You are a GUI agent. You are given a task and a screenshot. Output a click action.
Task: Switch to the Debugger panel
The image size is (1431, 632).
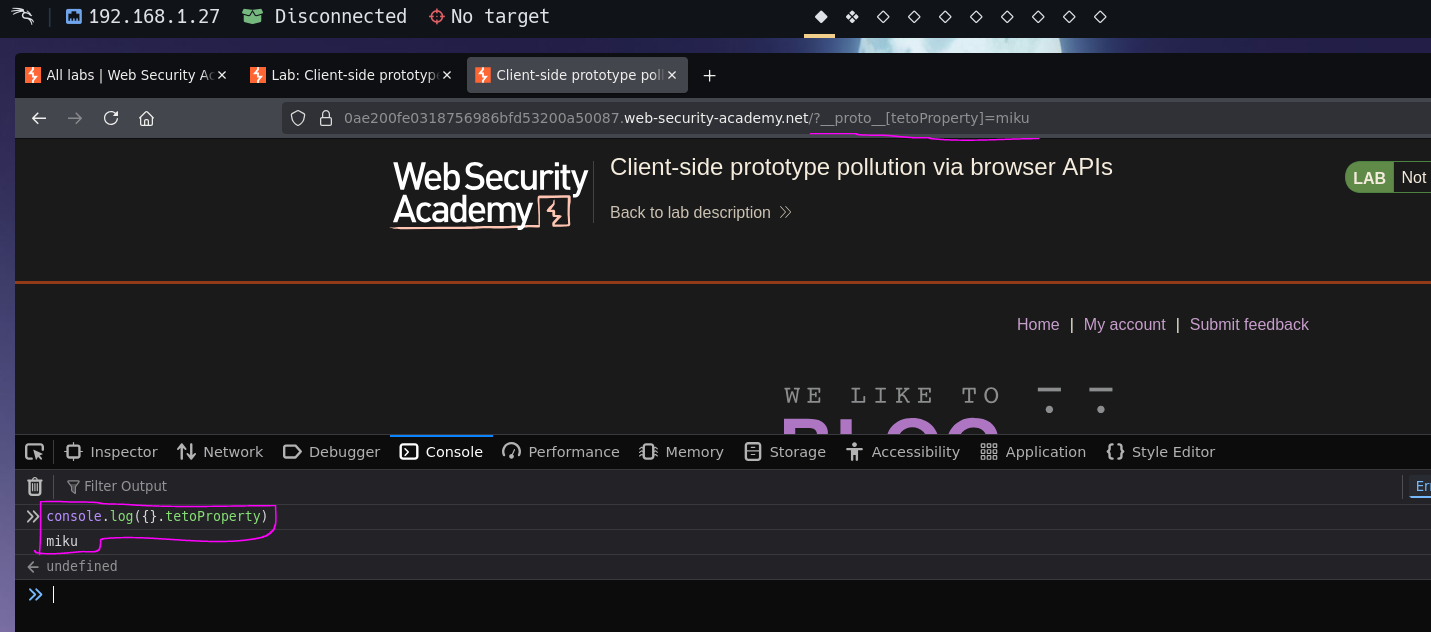[332, 452]
